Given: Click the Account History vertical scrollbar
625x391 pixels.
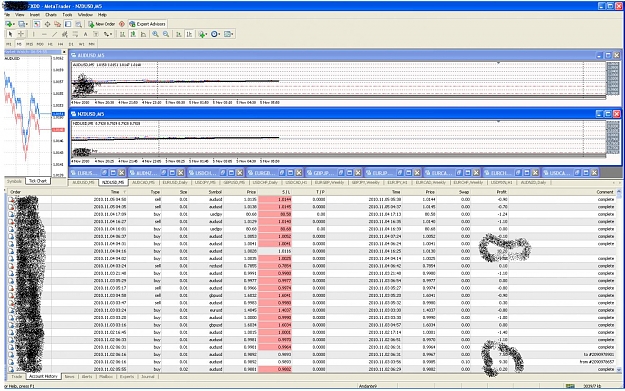Looking at the screenshot, I should tap(619, 281).
